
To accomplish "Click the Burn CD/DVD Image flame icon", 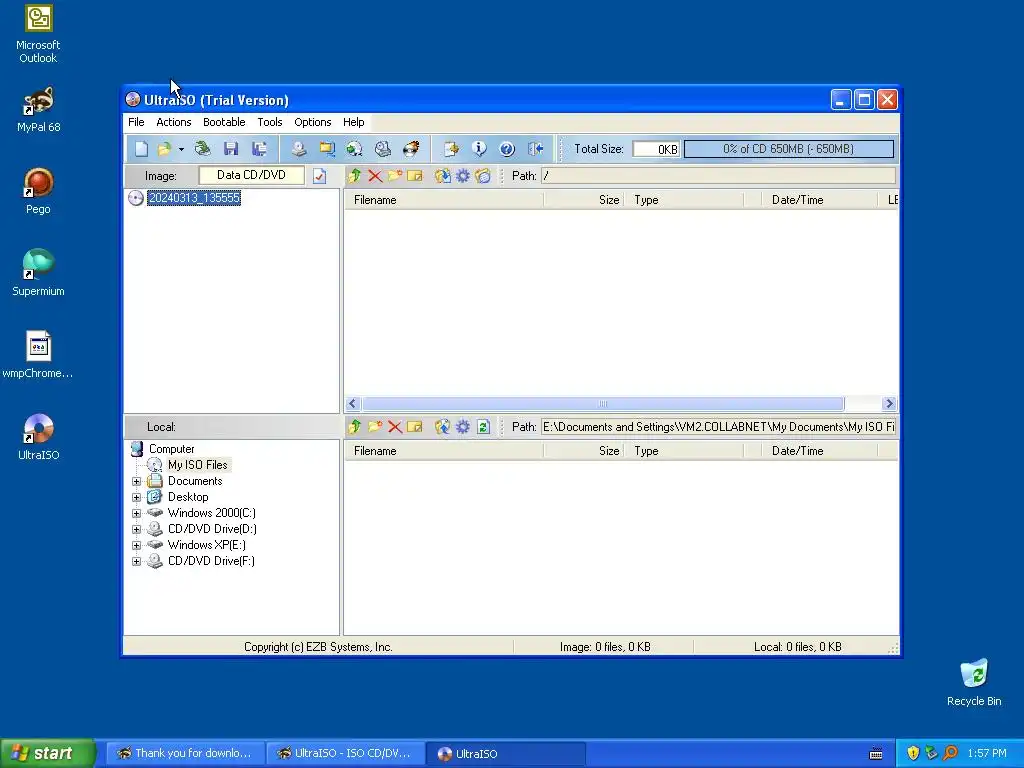I will [411, 149].
